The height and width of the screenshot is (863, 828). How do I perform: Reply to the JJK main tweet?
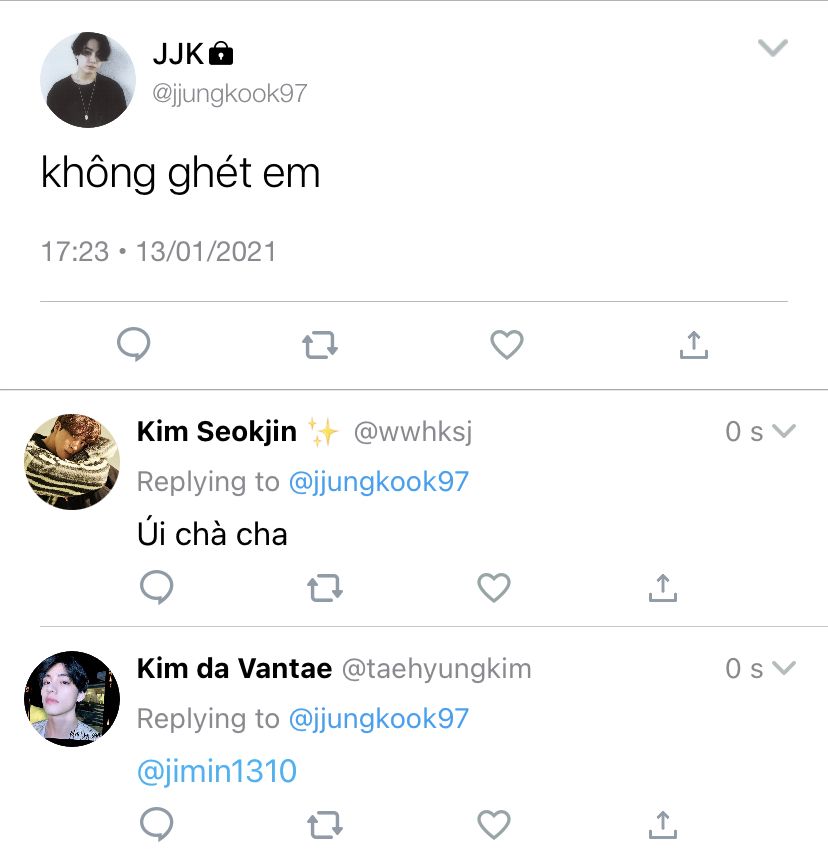tap(134, 345)
